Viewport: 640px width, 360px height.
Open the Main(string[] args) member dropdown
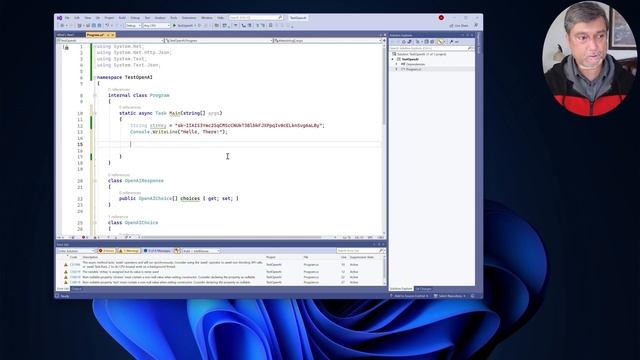click(x=328, y=41)
